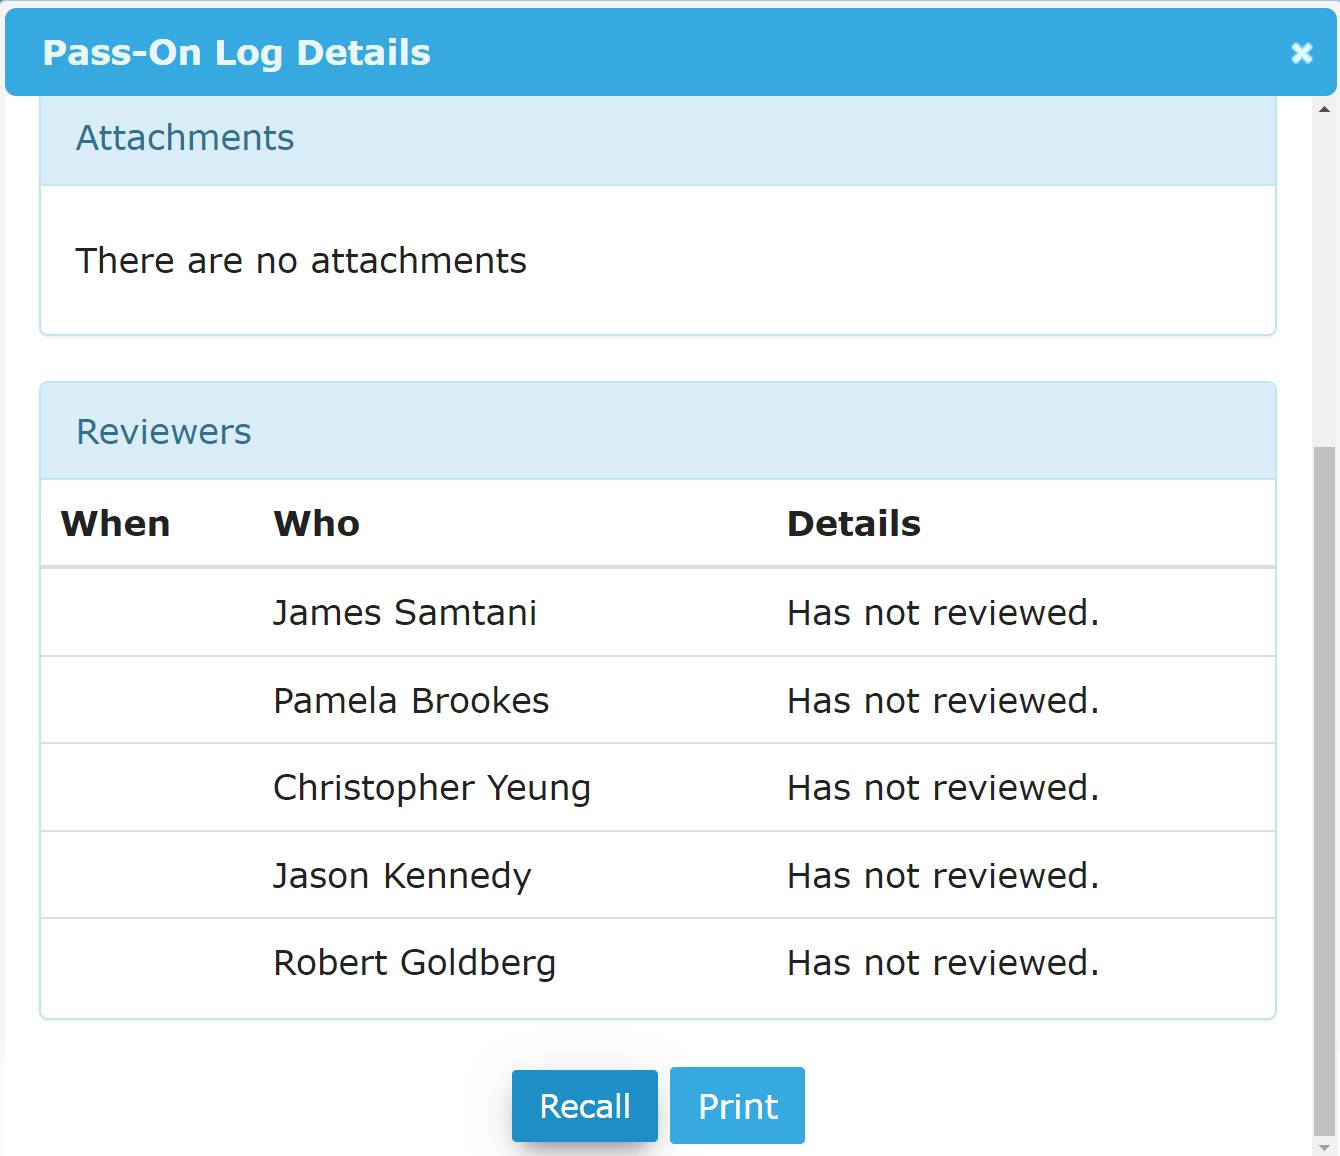The height and width of the screenshot is (1156, 1340).
Task: Select reviewer James Samtani
Action: pos(405,613)
